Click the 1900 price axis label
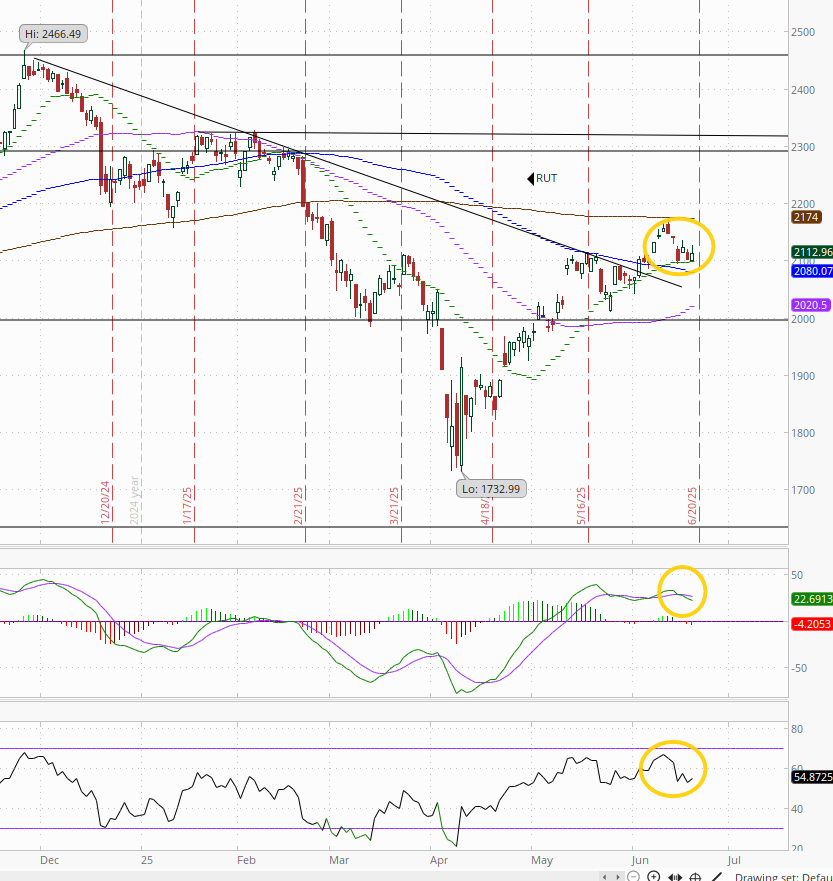Image resolution: width=833 pixels, height=881 pixels. tap(803, 376)
